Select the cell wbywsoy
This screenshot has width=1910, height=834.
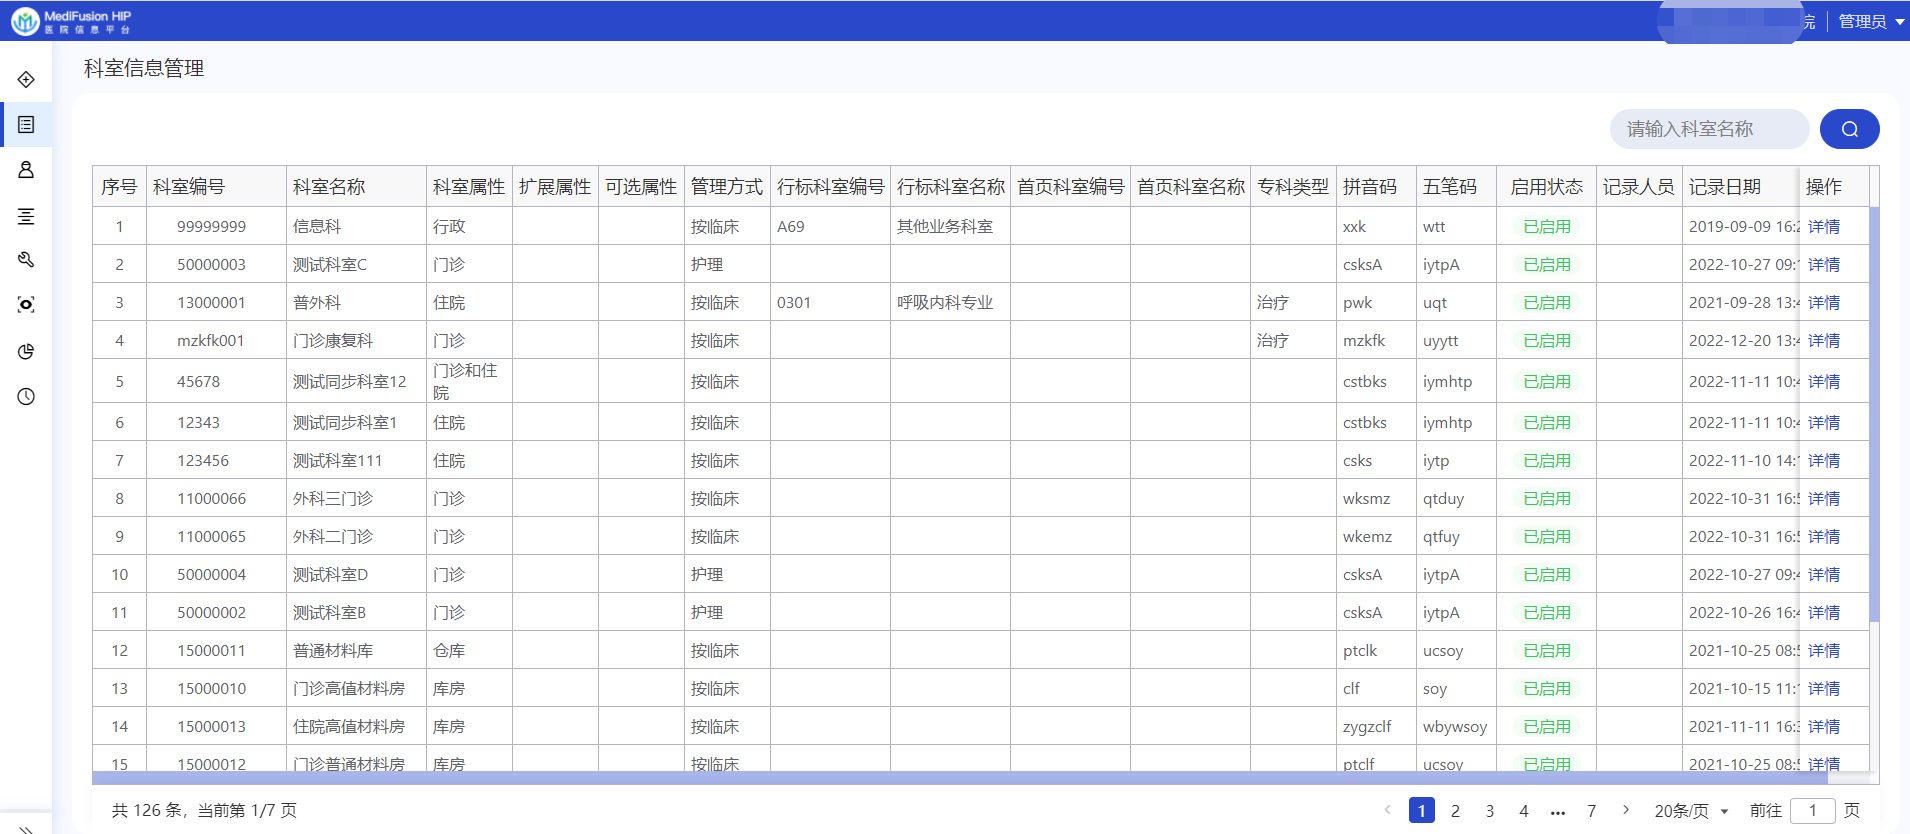tap(1455, 727)
